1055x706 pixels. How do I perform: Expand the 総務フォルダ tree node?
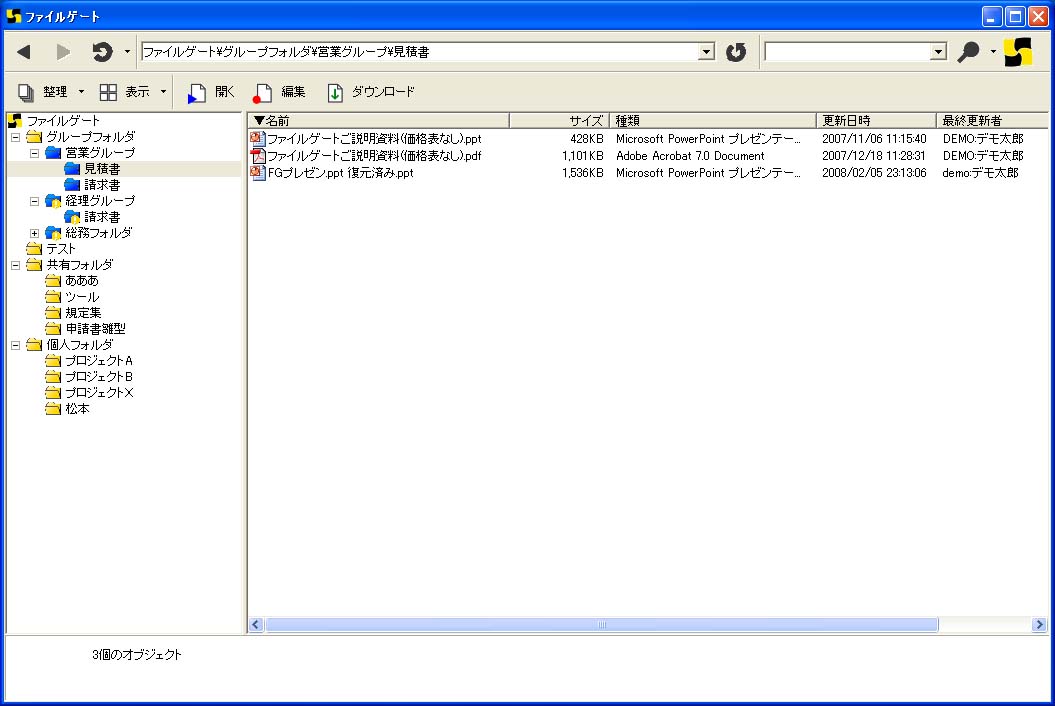(x=35, y=233)
